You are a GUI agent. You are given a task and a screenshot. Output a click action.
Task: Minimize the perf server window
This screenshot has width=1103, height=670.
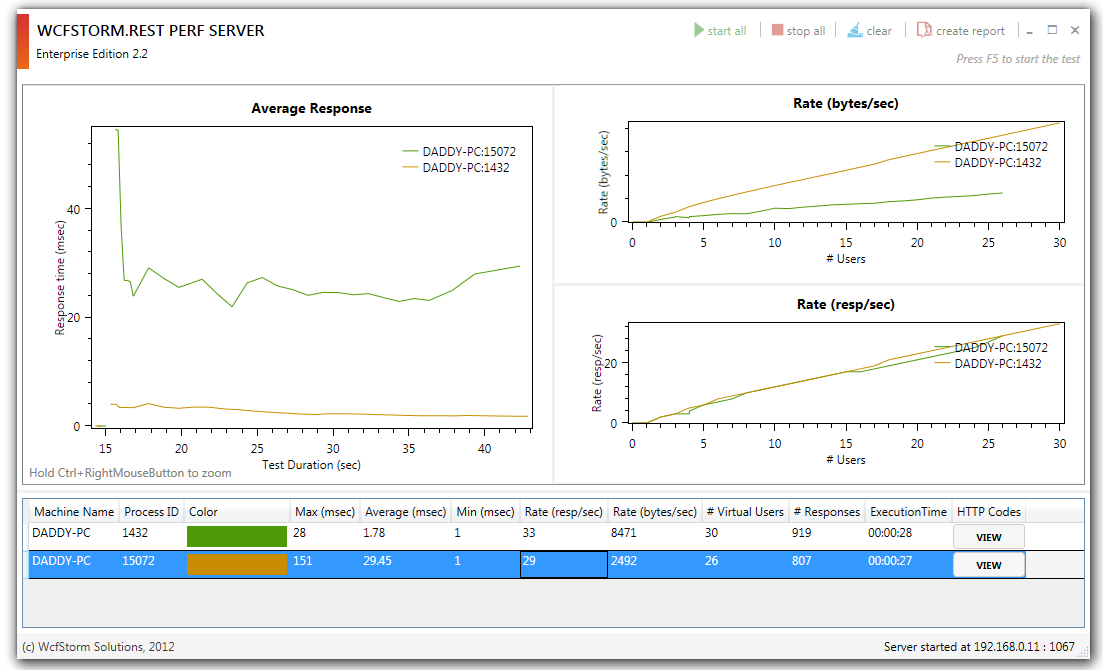click(x=1030, y=31)
